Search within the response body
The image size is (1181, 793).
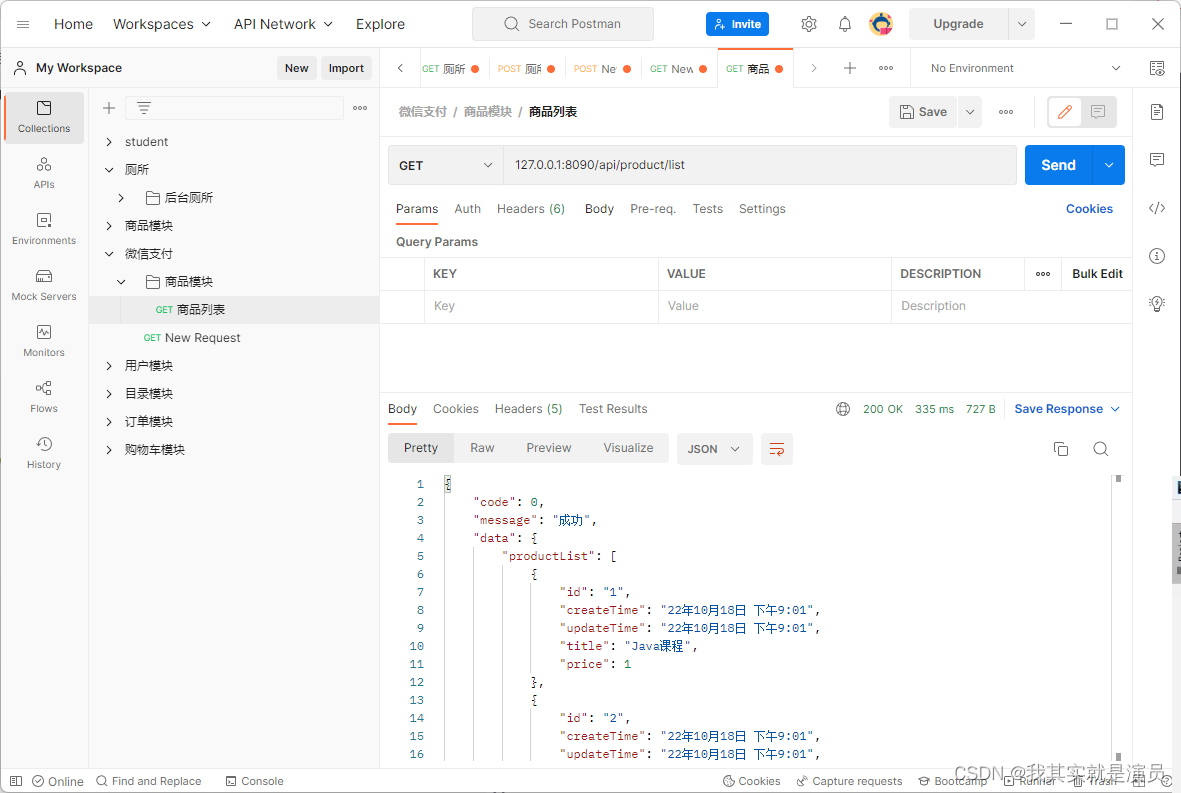[1100, 450]
